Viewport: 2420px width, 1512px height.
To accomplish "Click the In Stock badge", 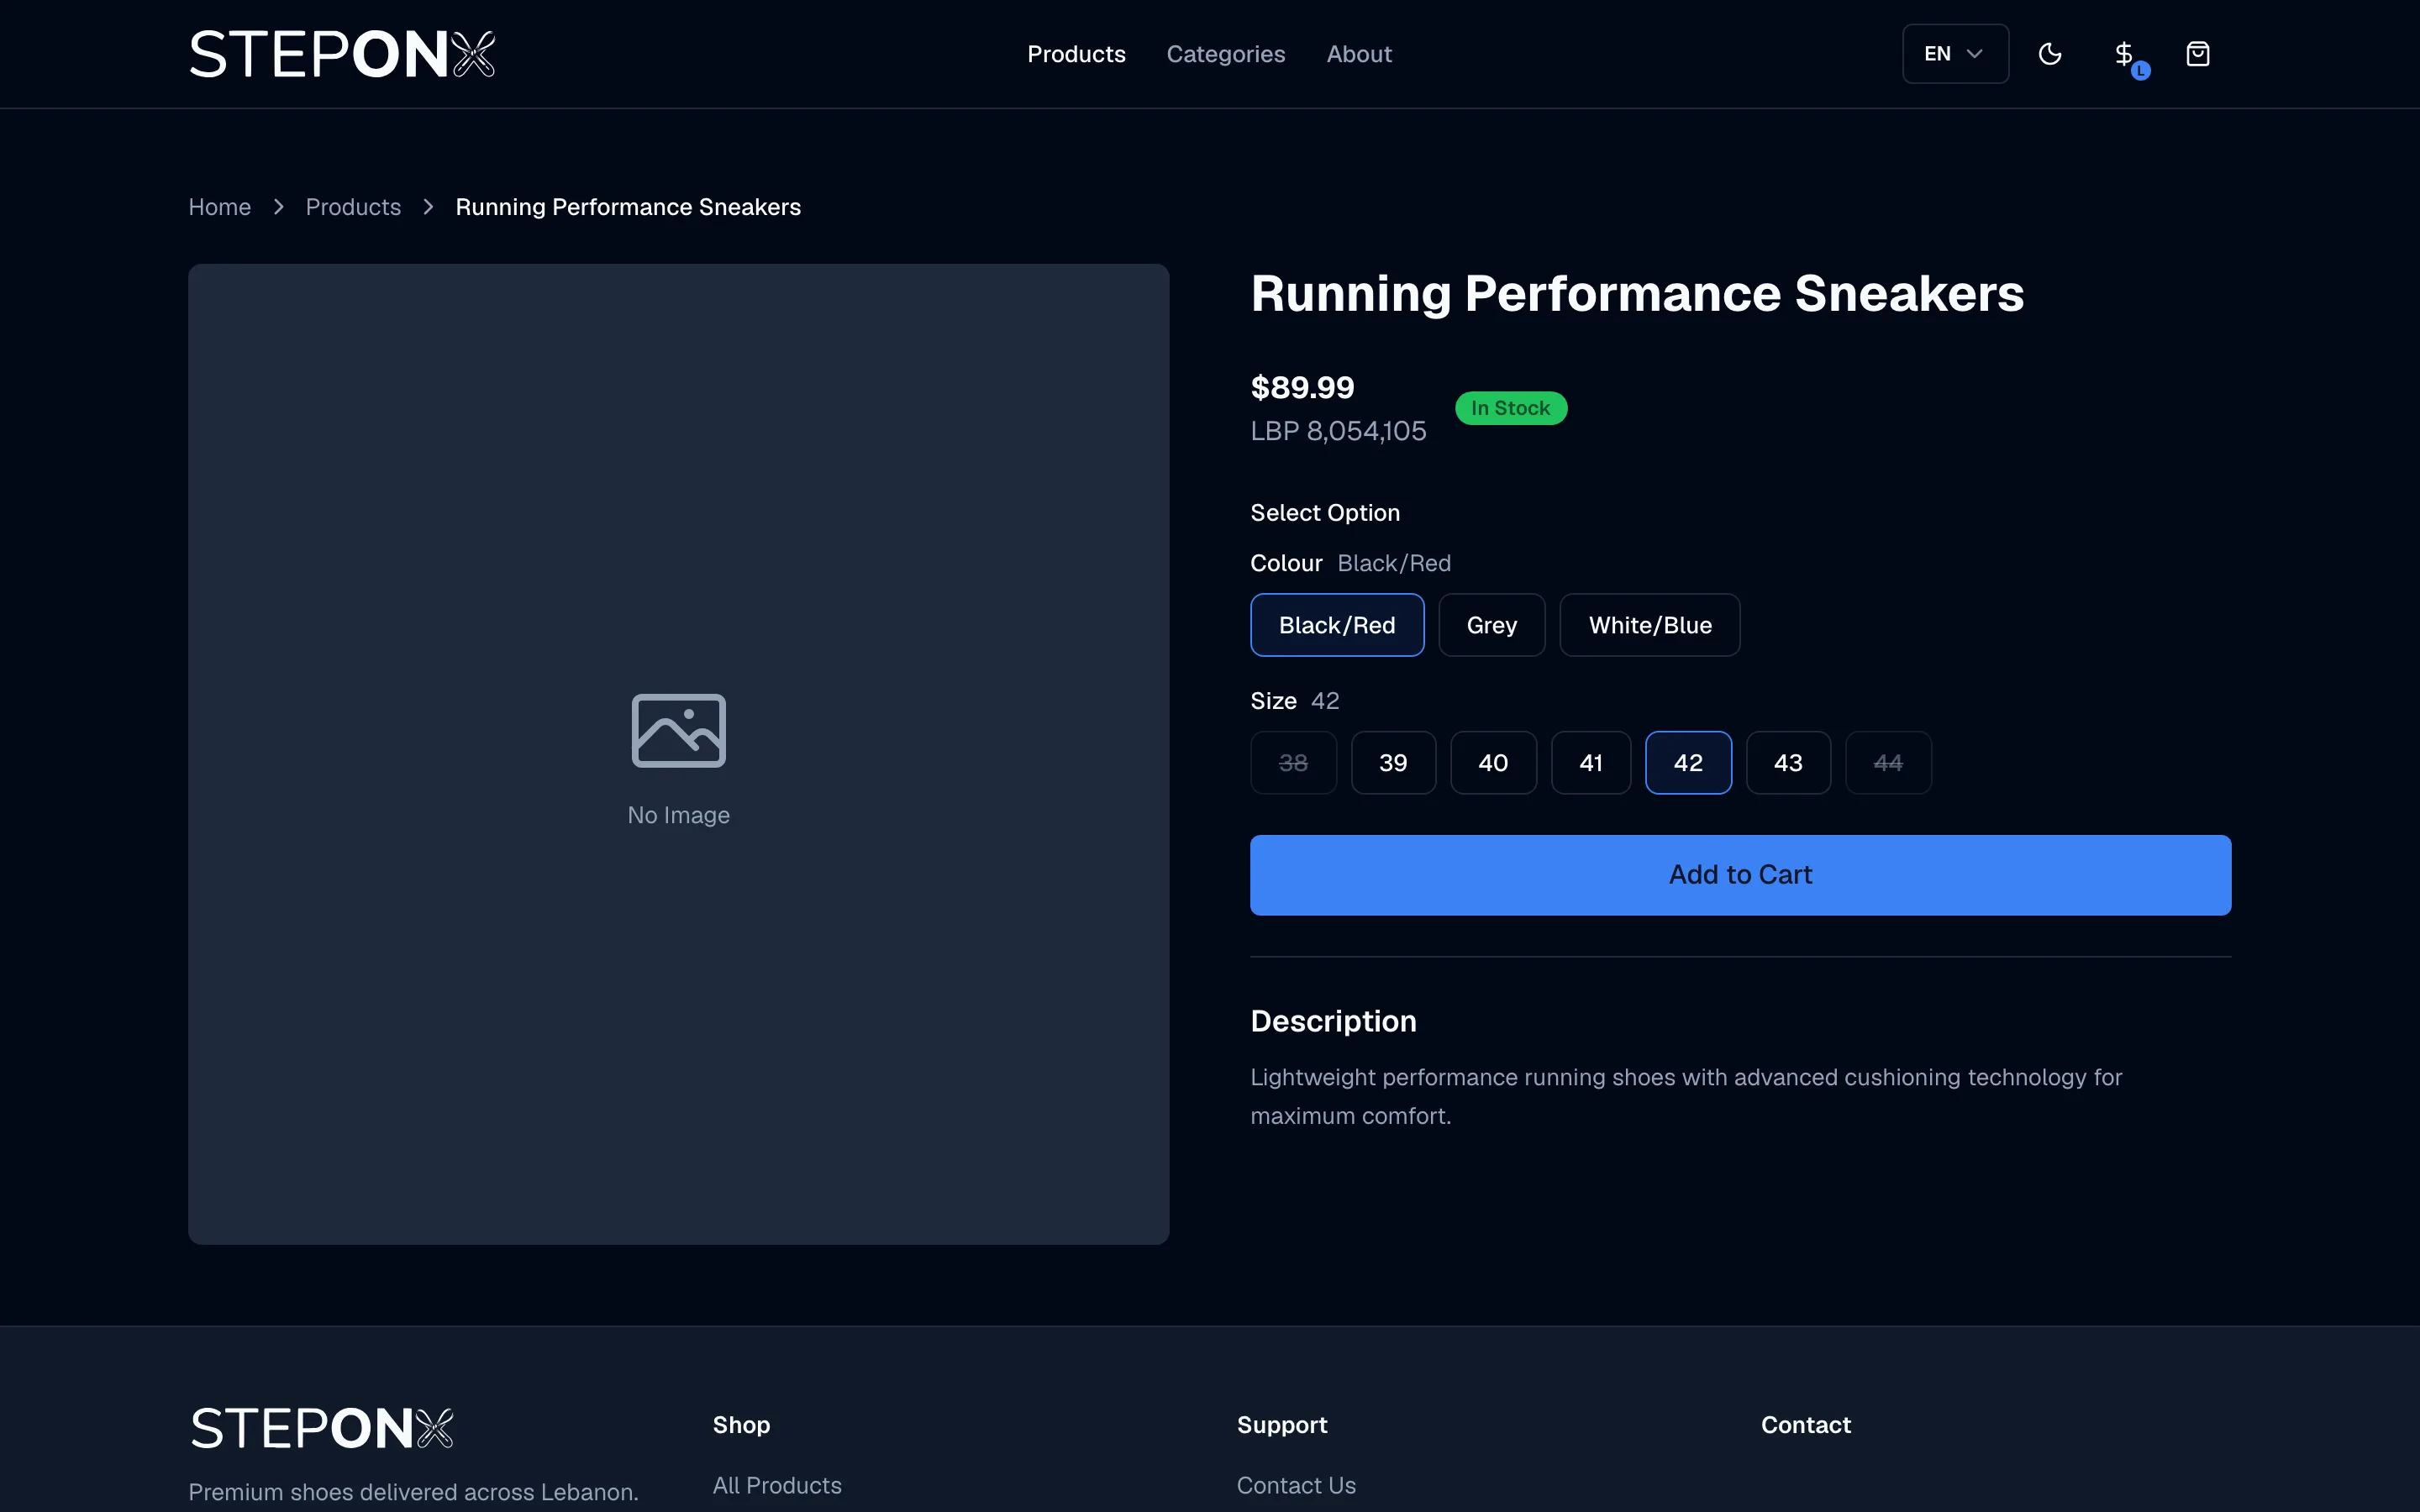I will pyautogui.click(x=1510, y=408).
